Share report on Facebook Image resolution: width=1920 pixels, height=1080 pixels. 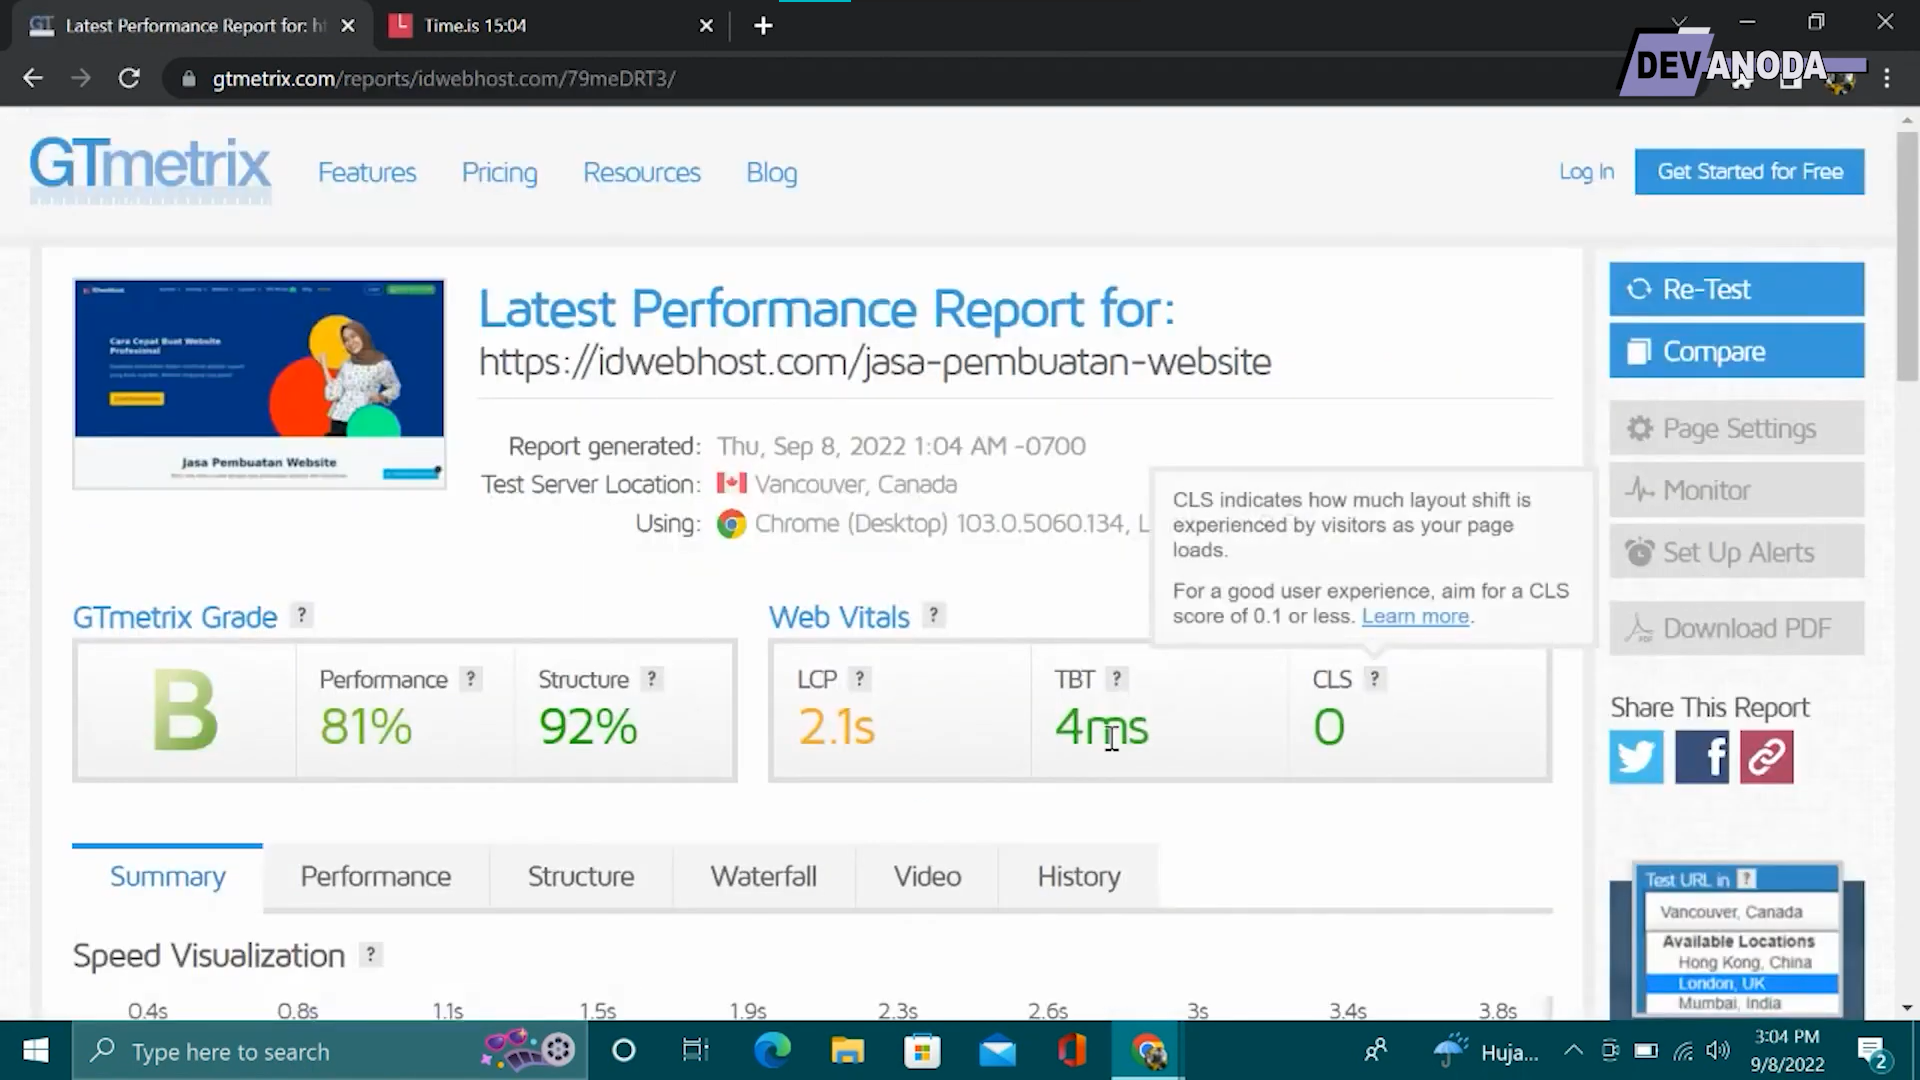(1701, 756)
